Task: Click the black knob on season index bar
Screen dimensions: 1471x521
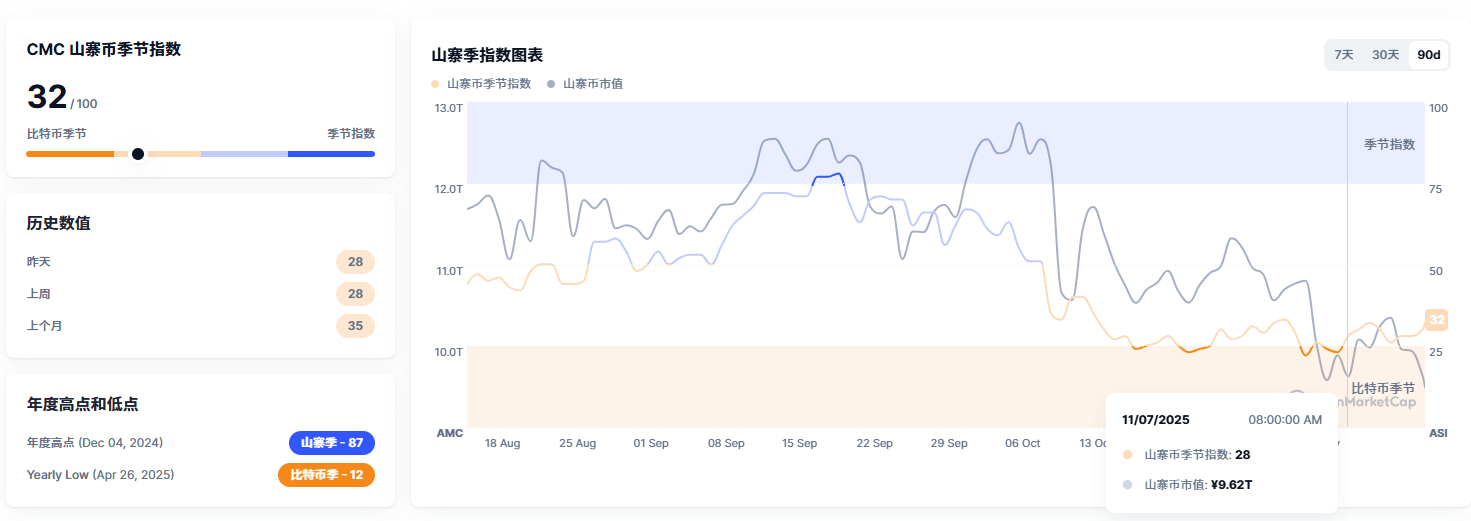Action: coord(138,154)
